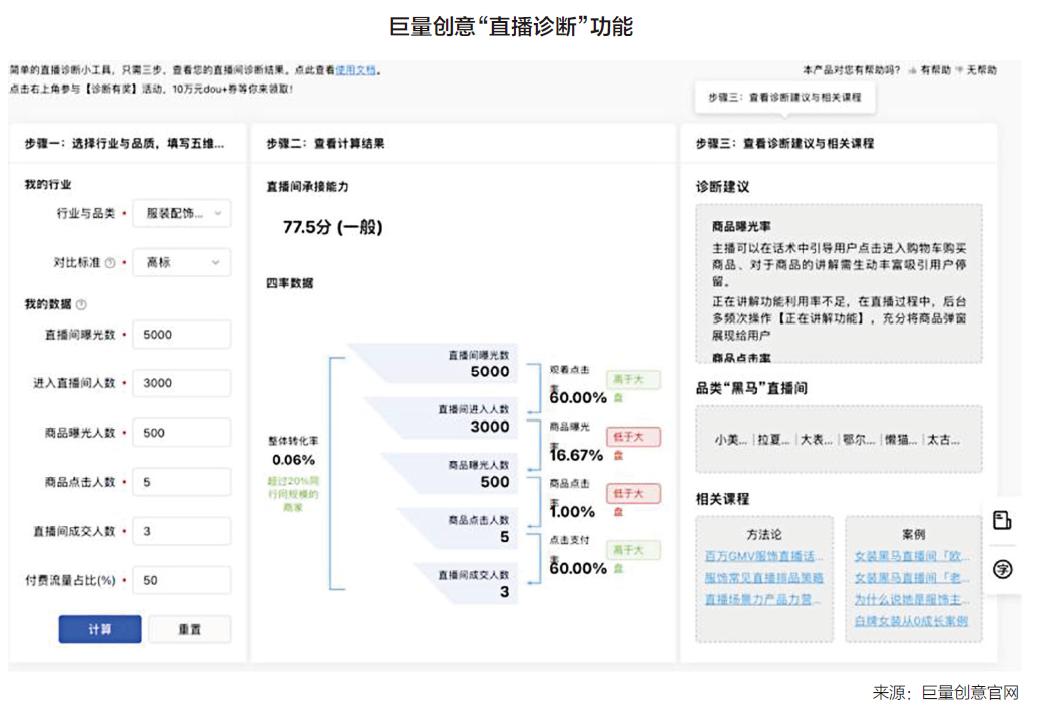Click the 16.67% 商品曝光率 value
Viewport: 1041px width, 714px height.
pos(576,455)
